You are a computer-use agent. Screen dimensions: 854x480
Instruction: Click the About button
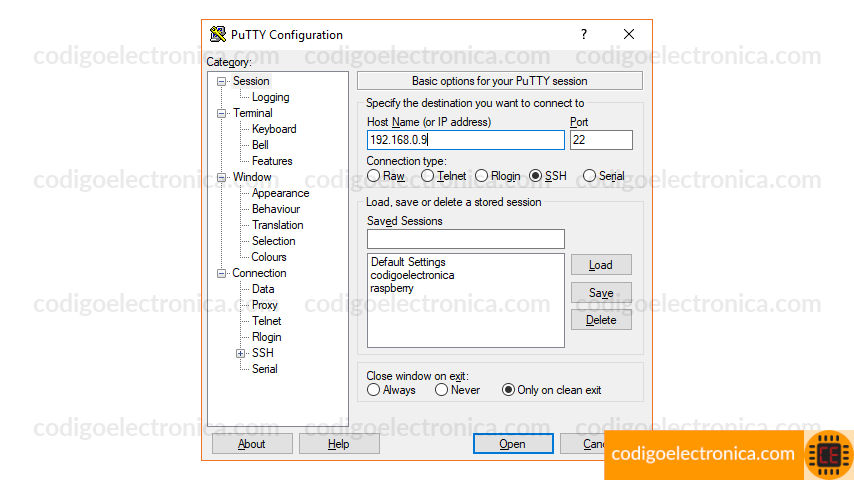[x=252, y=444]
